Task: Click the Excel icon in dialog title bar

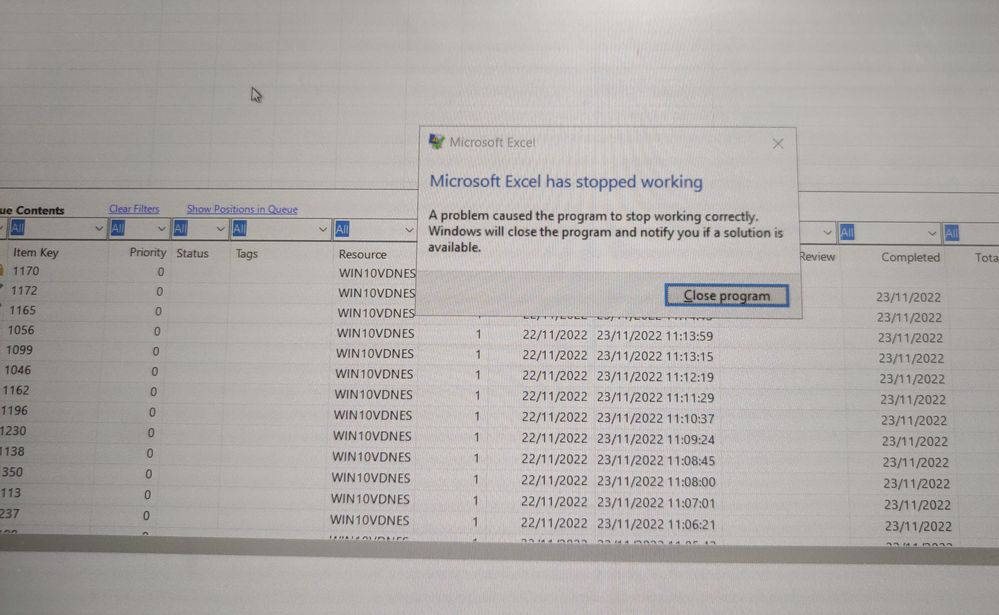Action: (436, 141)
